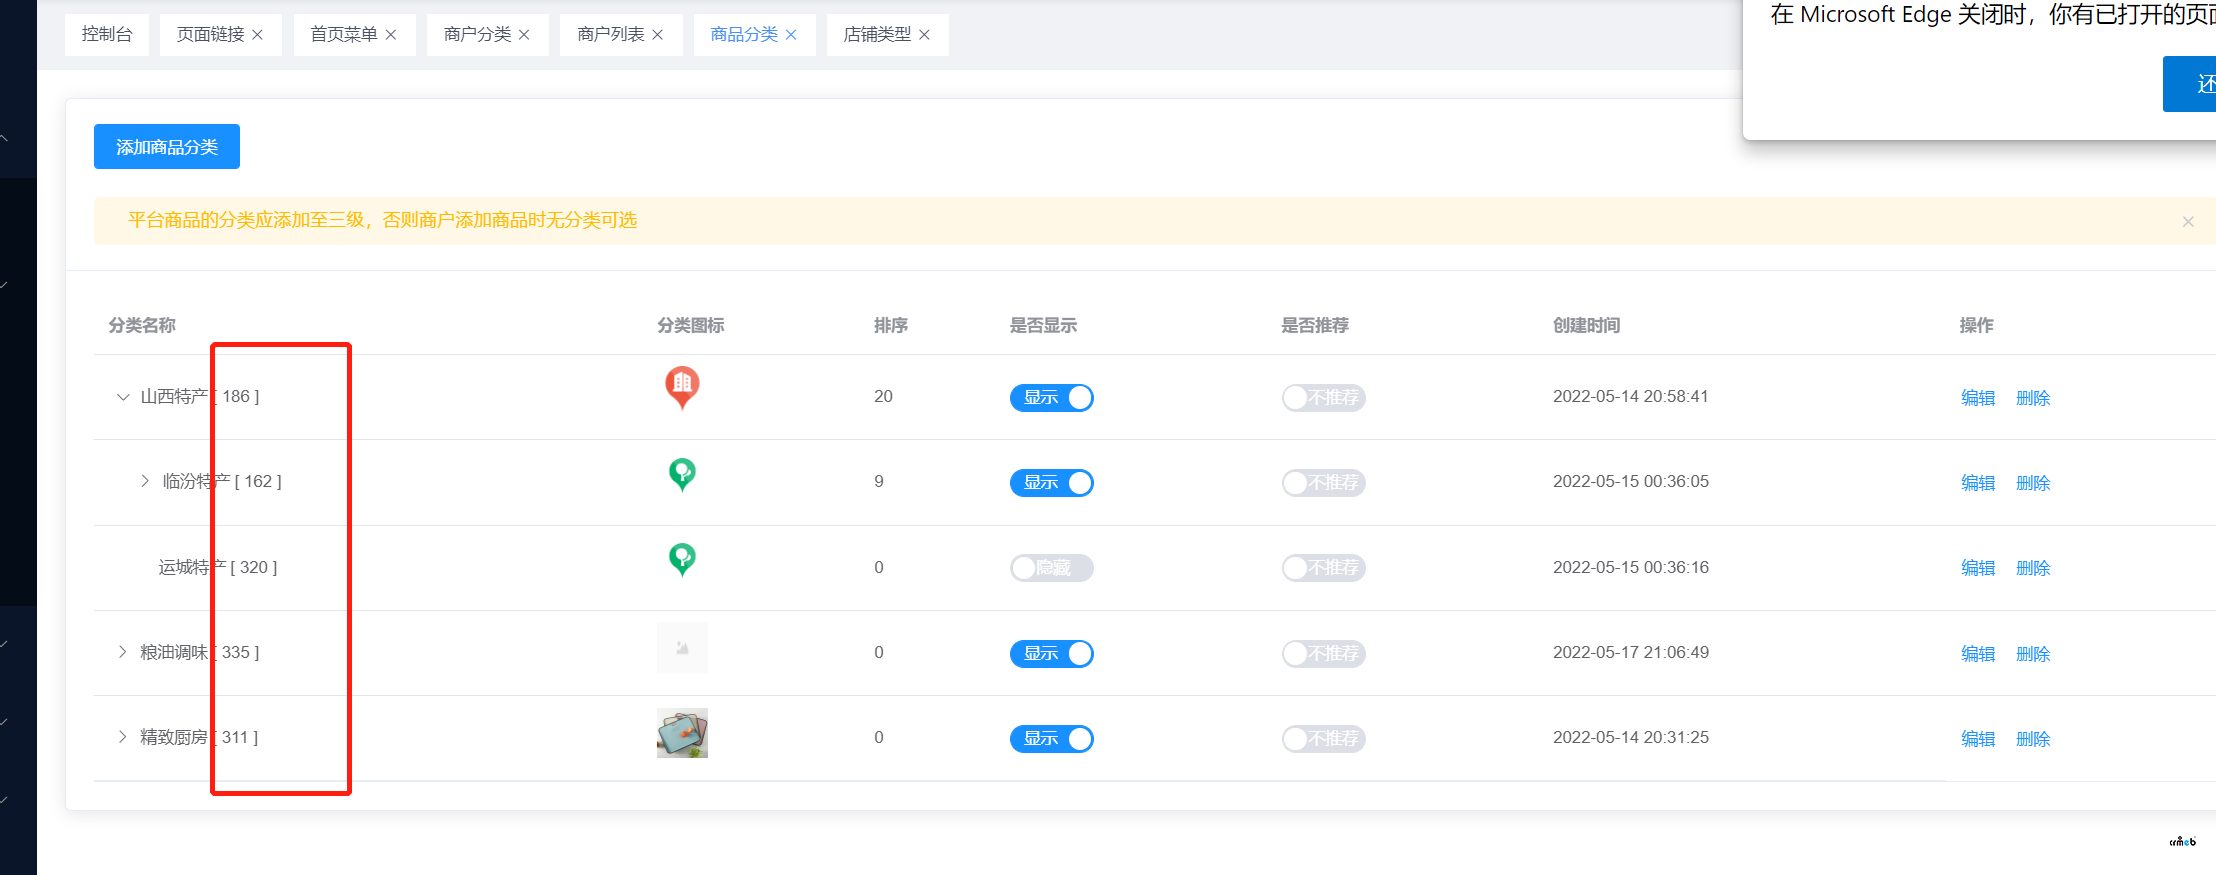
Task: Collapse the 山西特产 category row
Action: (123, 397)
